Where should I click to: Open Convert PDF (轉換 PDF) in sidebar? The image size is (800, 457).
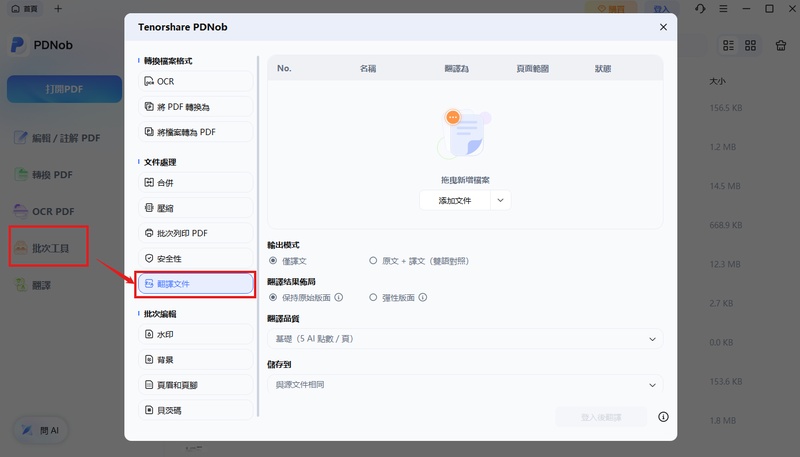point(44,175)
